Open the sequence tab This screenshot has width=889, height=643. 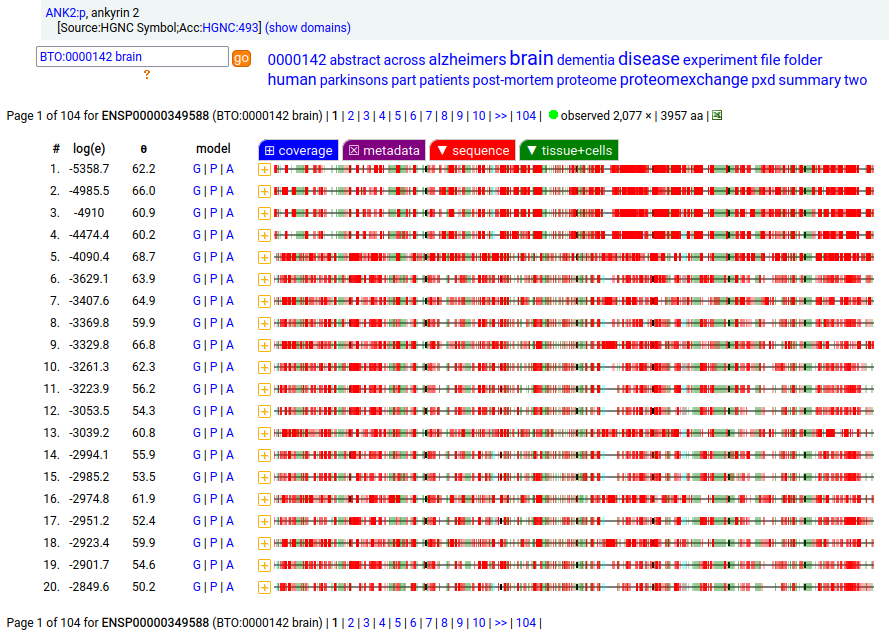pos(473,150)
